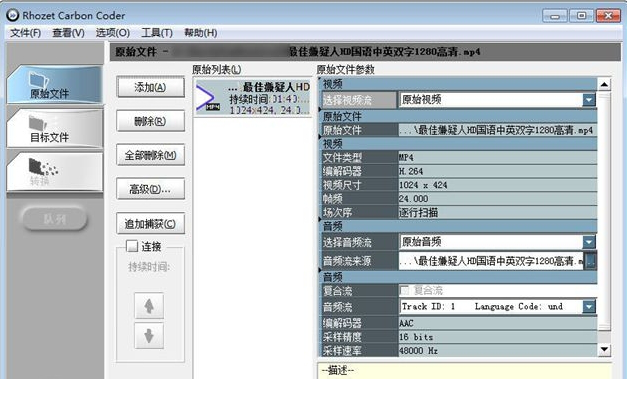The image size is (627, 394).
Task: Select the 最佳嫌疑人HD item in source list
Action: pyautogui.click(x=253, y=98)
